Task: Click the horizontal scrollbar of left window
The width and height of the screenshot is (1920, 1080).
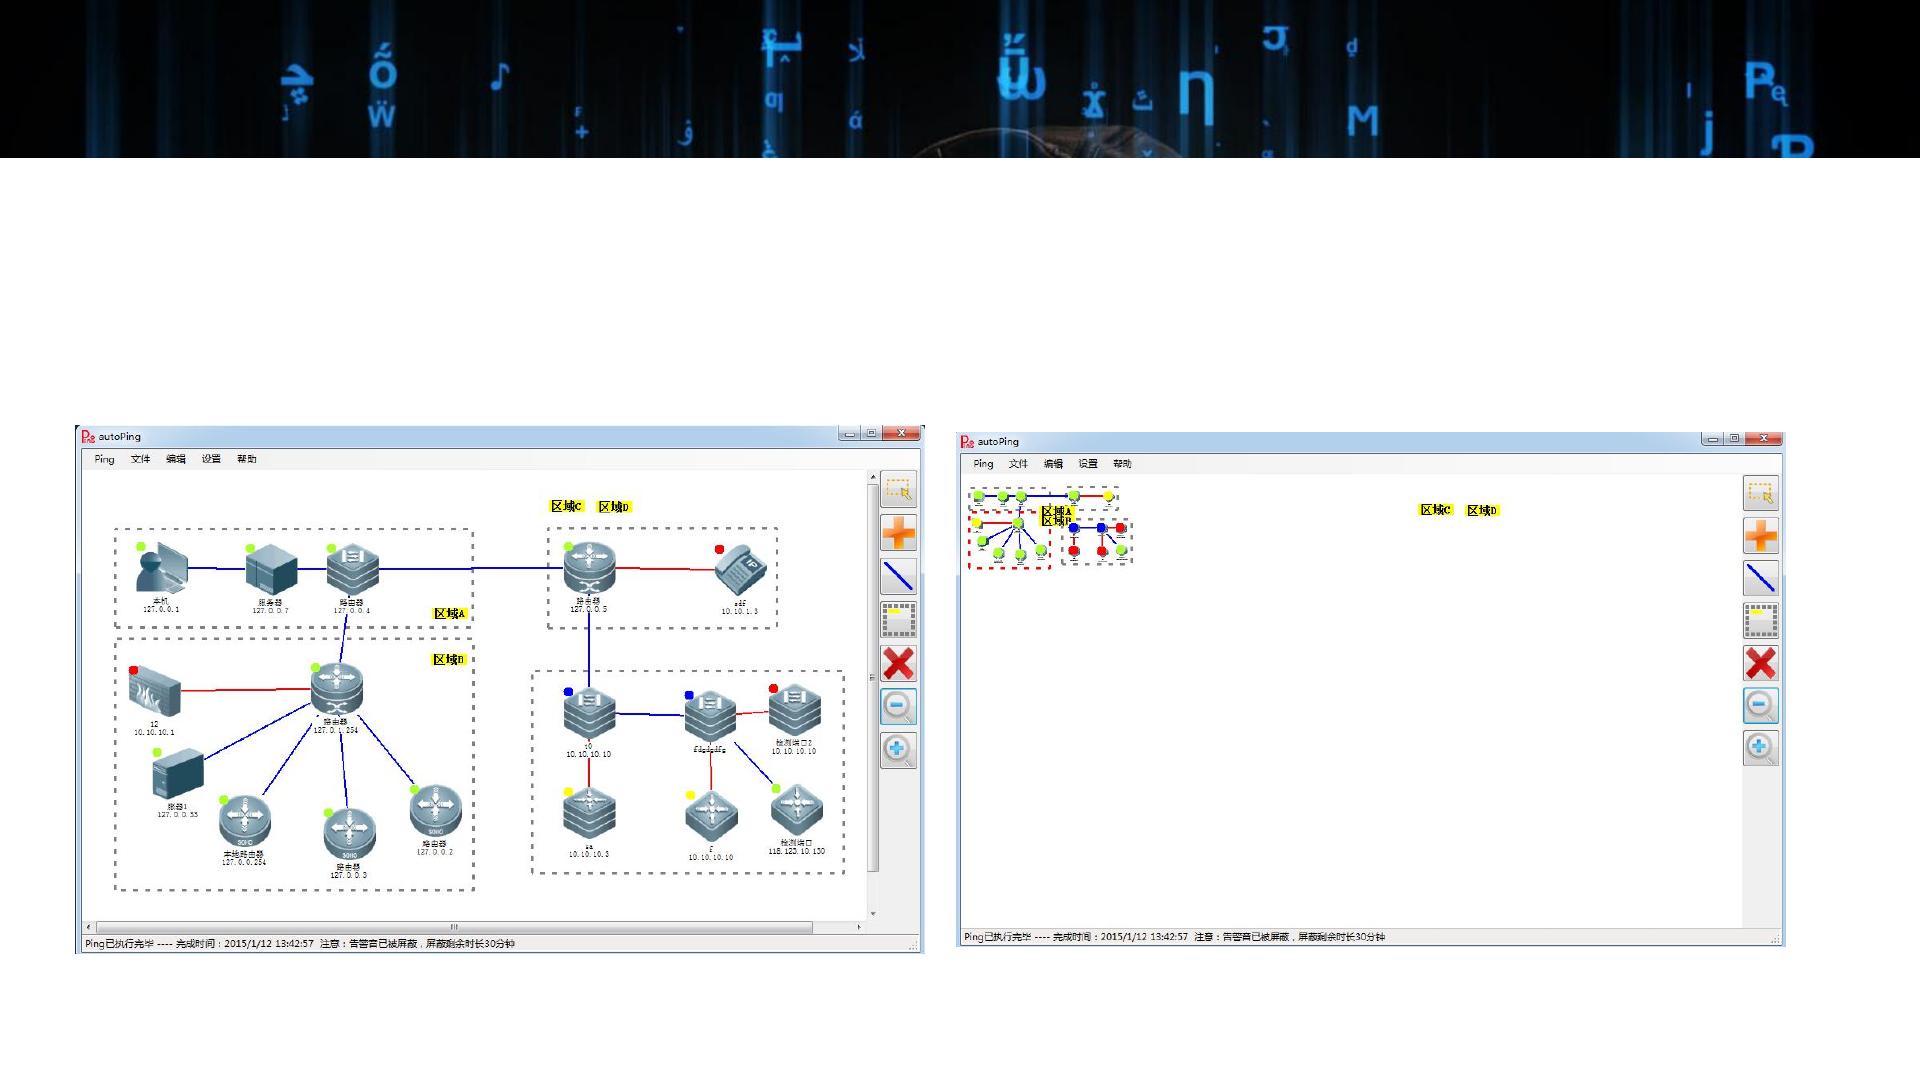Action: click(453, 927)
